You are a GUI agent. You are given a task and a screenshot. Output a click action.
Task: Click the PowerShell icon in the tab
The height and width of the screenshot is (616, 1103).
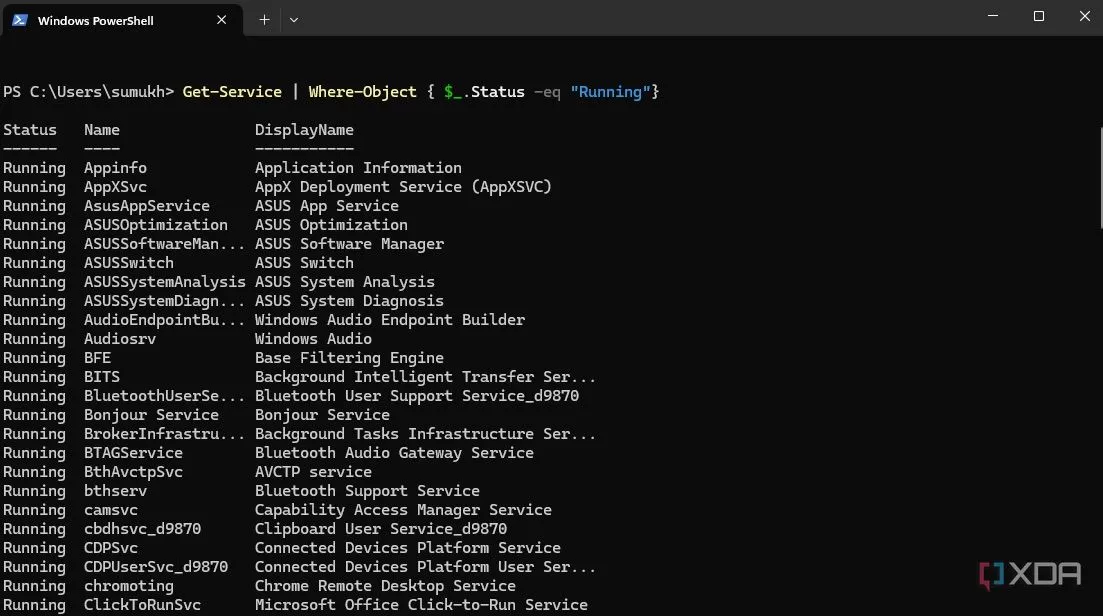20,20
